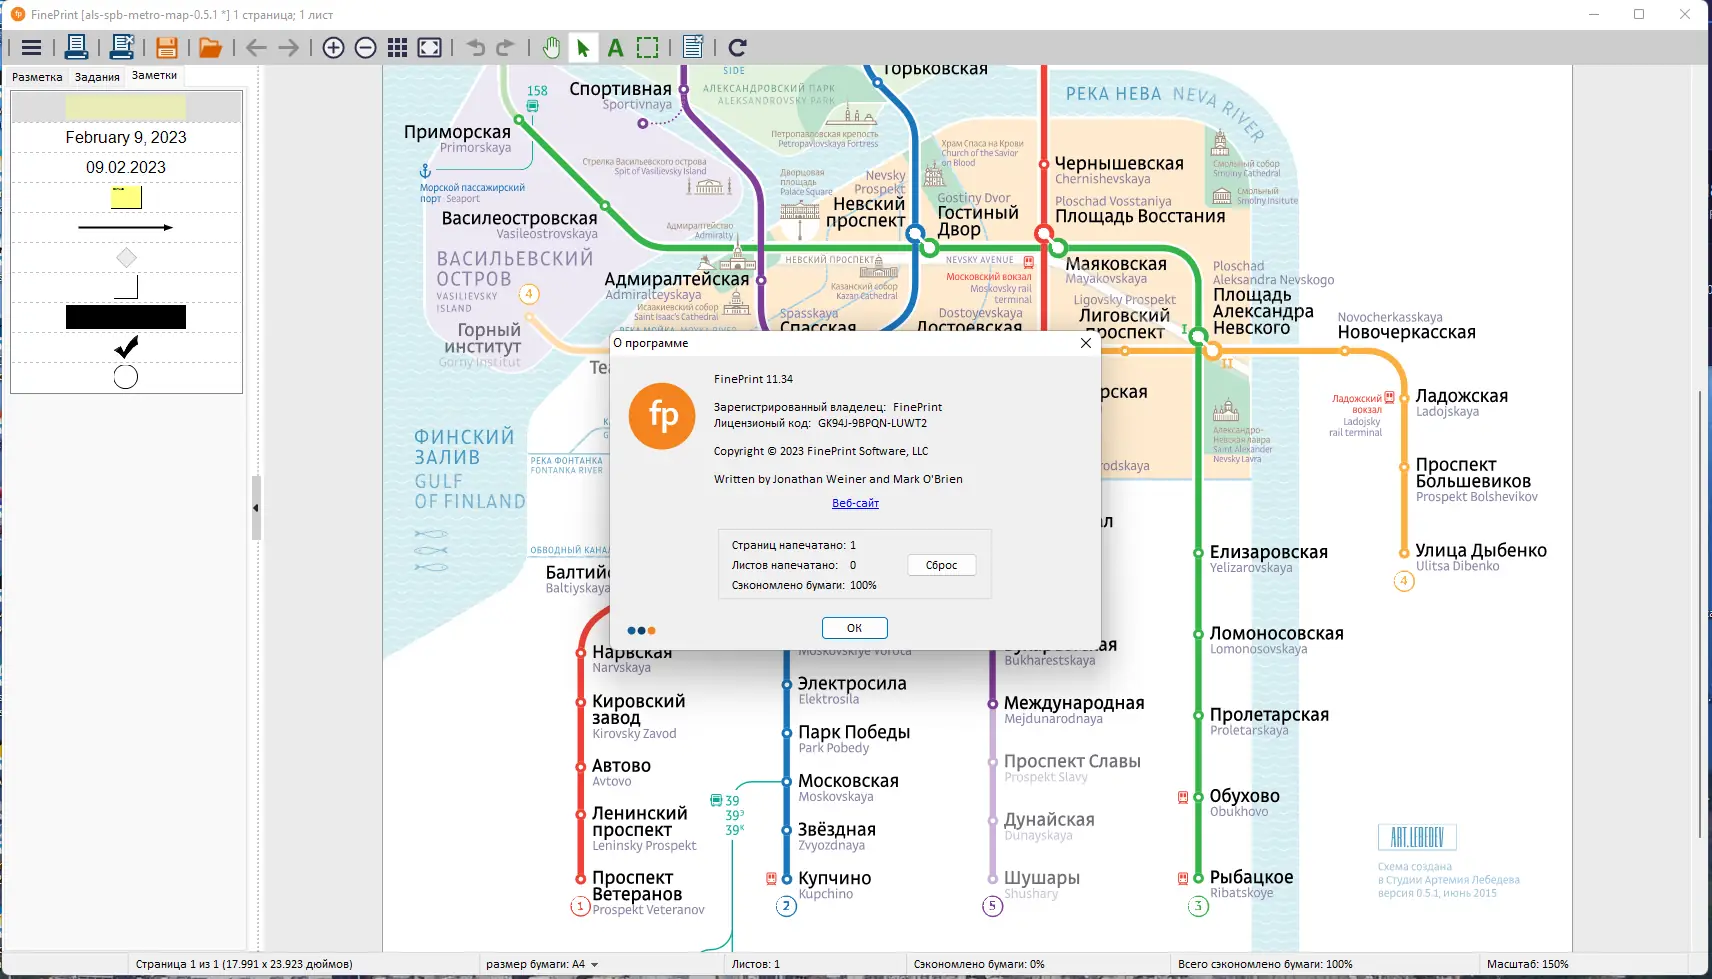This screenshot has width=1712, height=979.
Task: Click the orange Save floppy icon
Action: pos(167,47)
